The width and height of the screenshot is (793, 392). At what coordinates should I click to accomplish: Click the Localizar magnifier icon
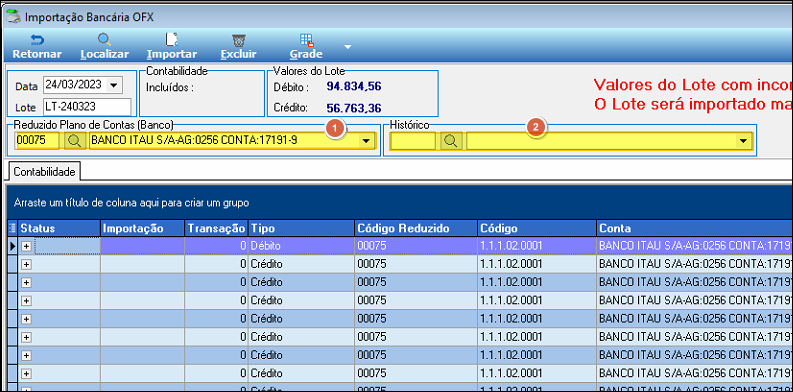pos(104,39)
